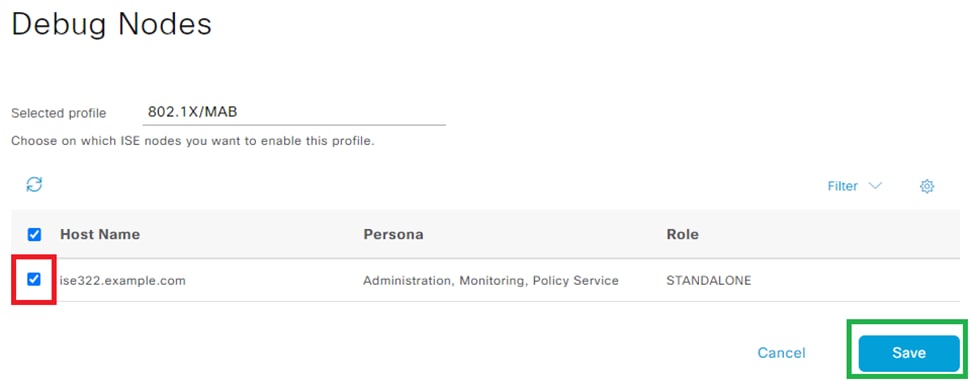Cancel the debug nodes dialog

(x=781, y=353)
